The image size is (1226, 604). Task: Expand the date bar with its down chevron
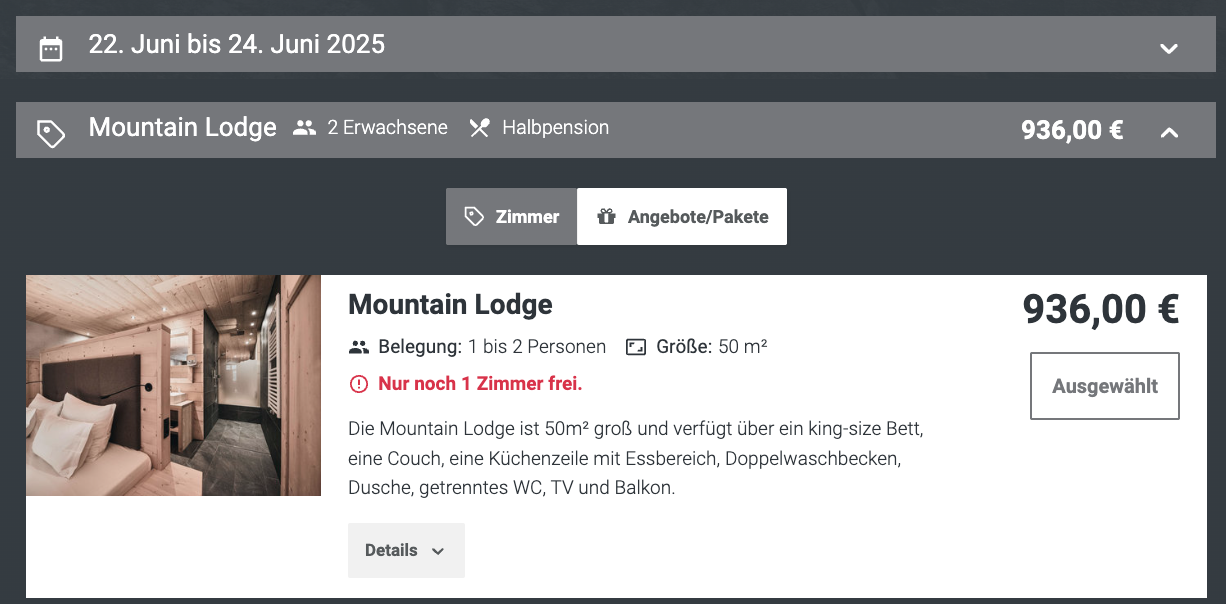[1169, 48]
